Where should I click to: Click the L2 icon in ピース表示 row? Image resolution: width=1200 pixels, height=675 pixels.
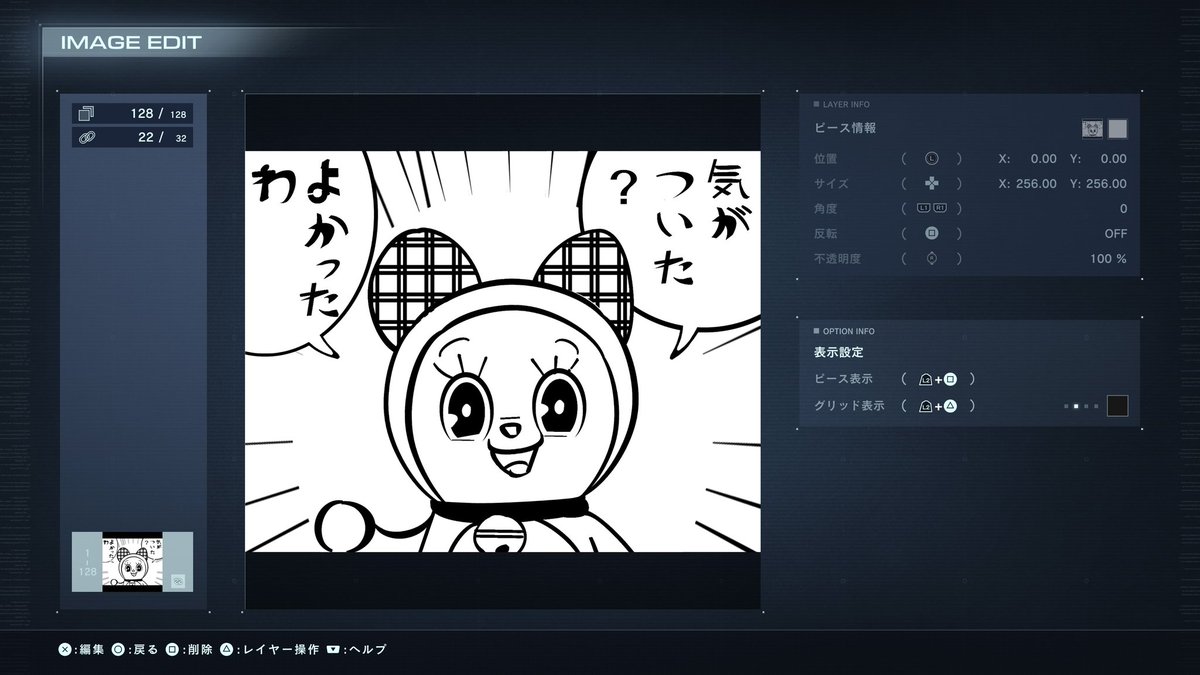point(926,379)
